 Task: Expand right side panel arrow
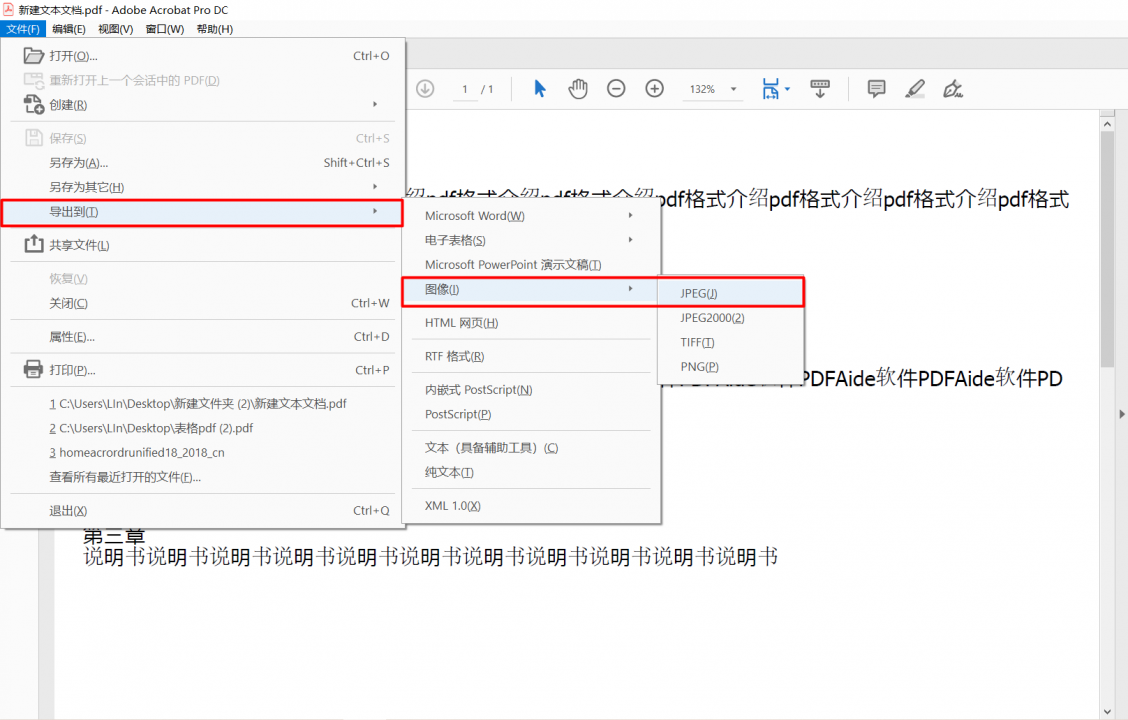coord(1122,414)
